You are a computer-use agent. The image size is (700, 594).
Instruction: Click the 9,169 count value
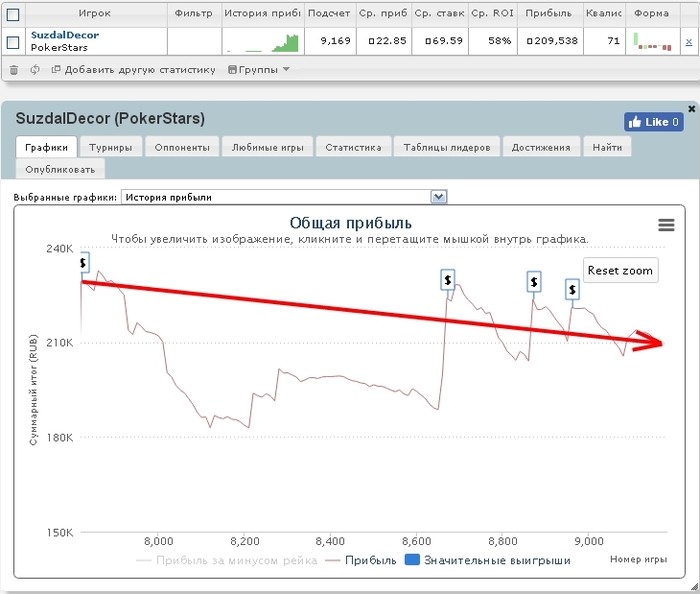pos(336,41)
